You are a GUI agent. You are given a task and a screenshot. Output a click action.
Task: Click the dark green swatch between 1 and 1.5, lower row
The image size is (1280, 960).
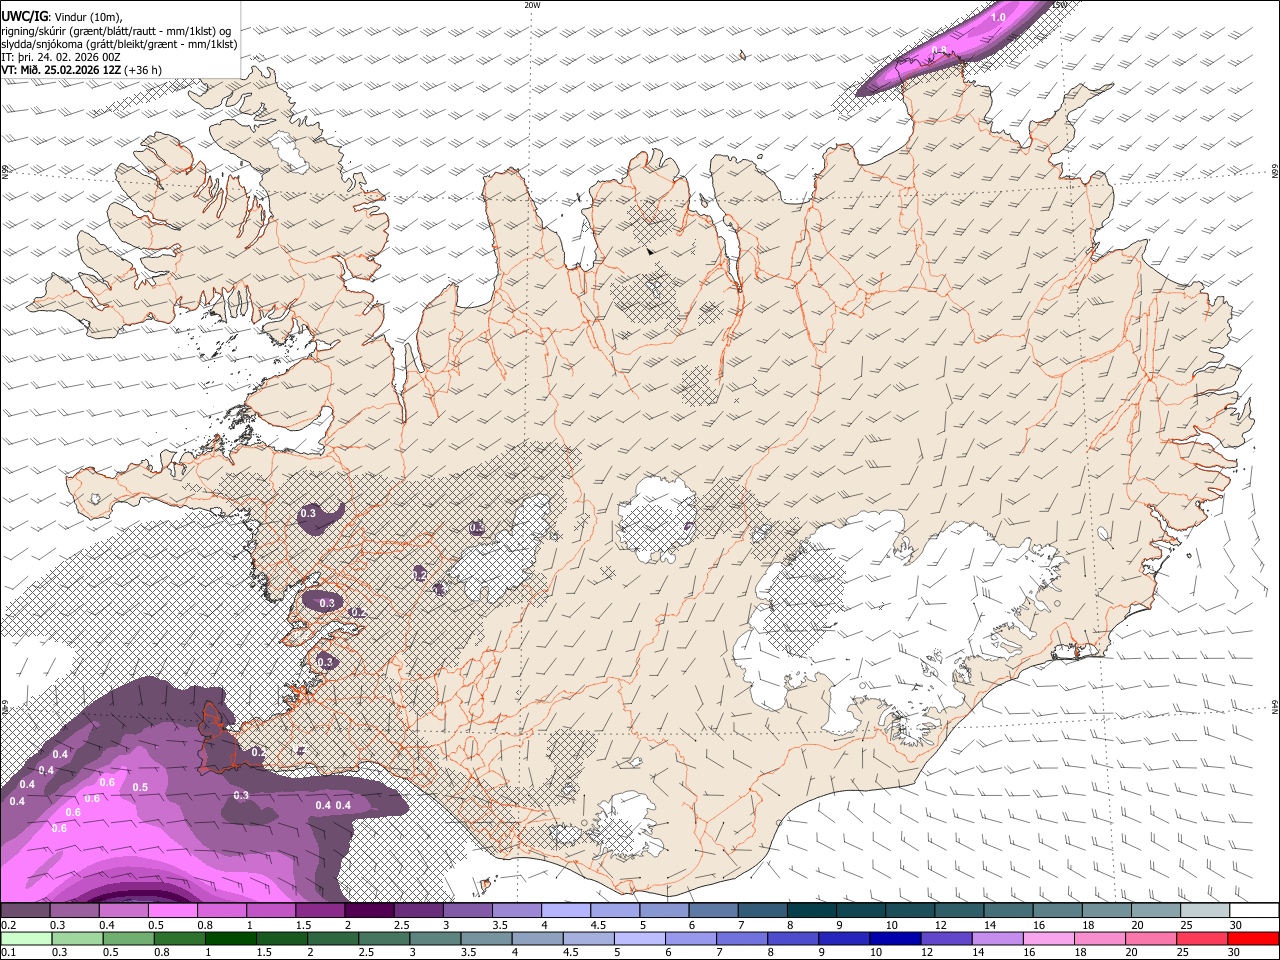pos(230,938)
